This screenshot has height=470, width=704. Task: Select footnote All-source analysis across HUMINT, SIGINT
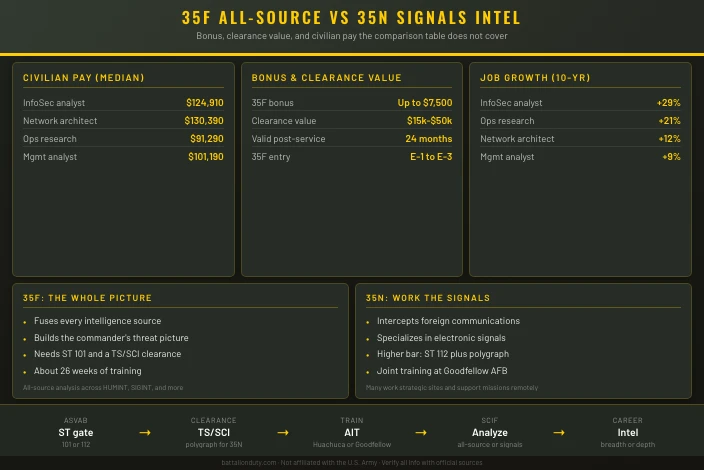pyautogui.click(x=103, y=387)
